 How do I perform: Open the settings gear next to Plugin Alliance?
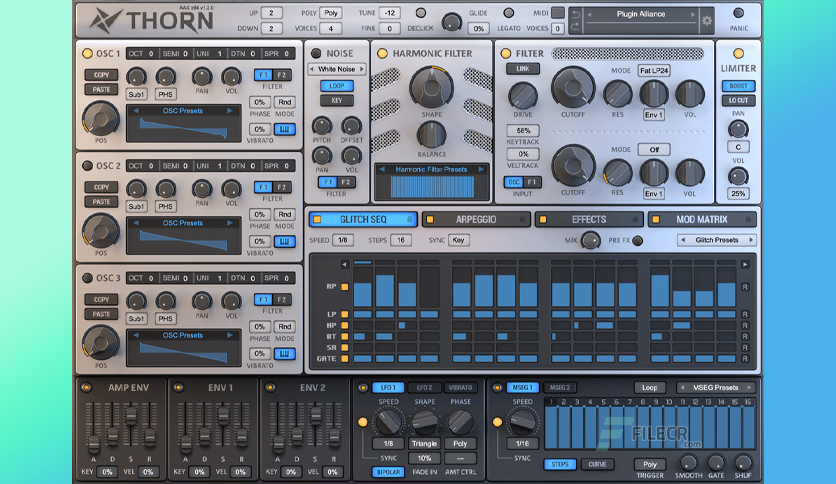pyautogui.click(x=707, y=21)
